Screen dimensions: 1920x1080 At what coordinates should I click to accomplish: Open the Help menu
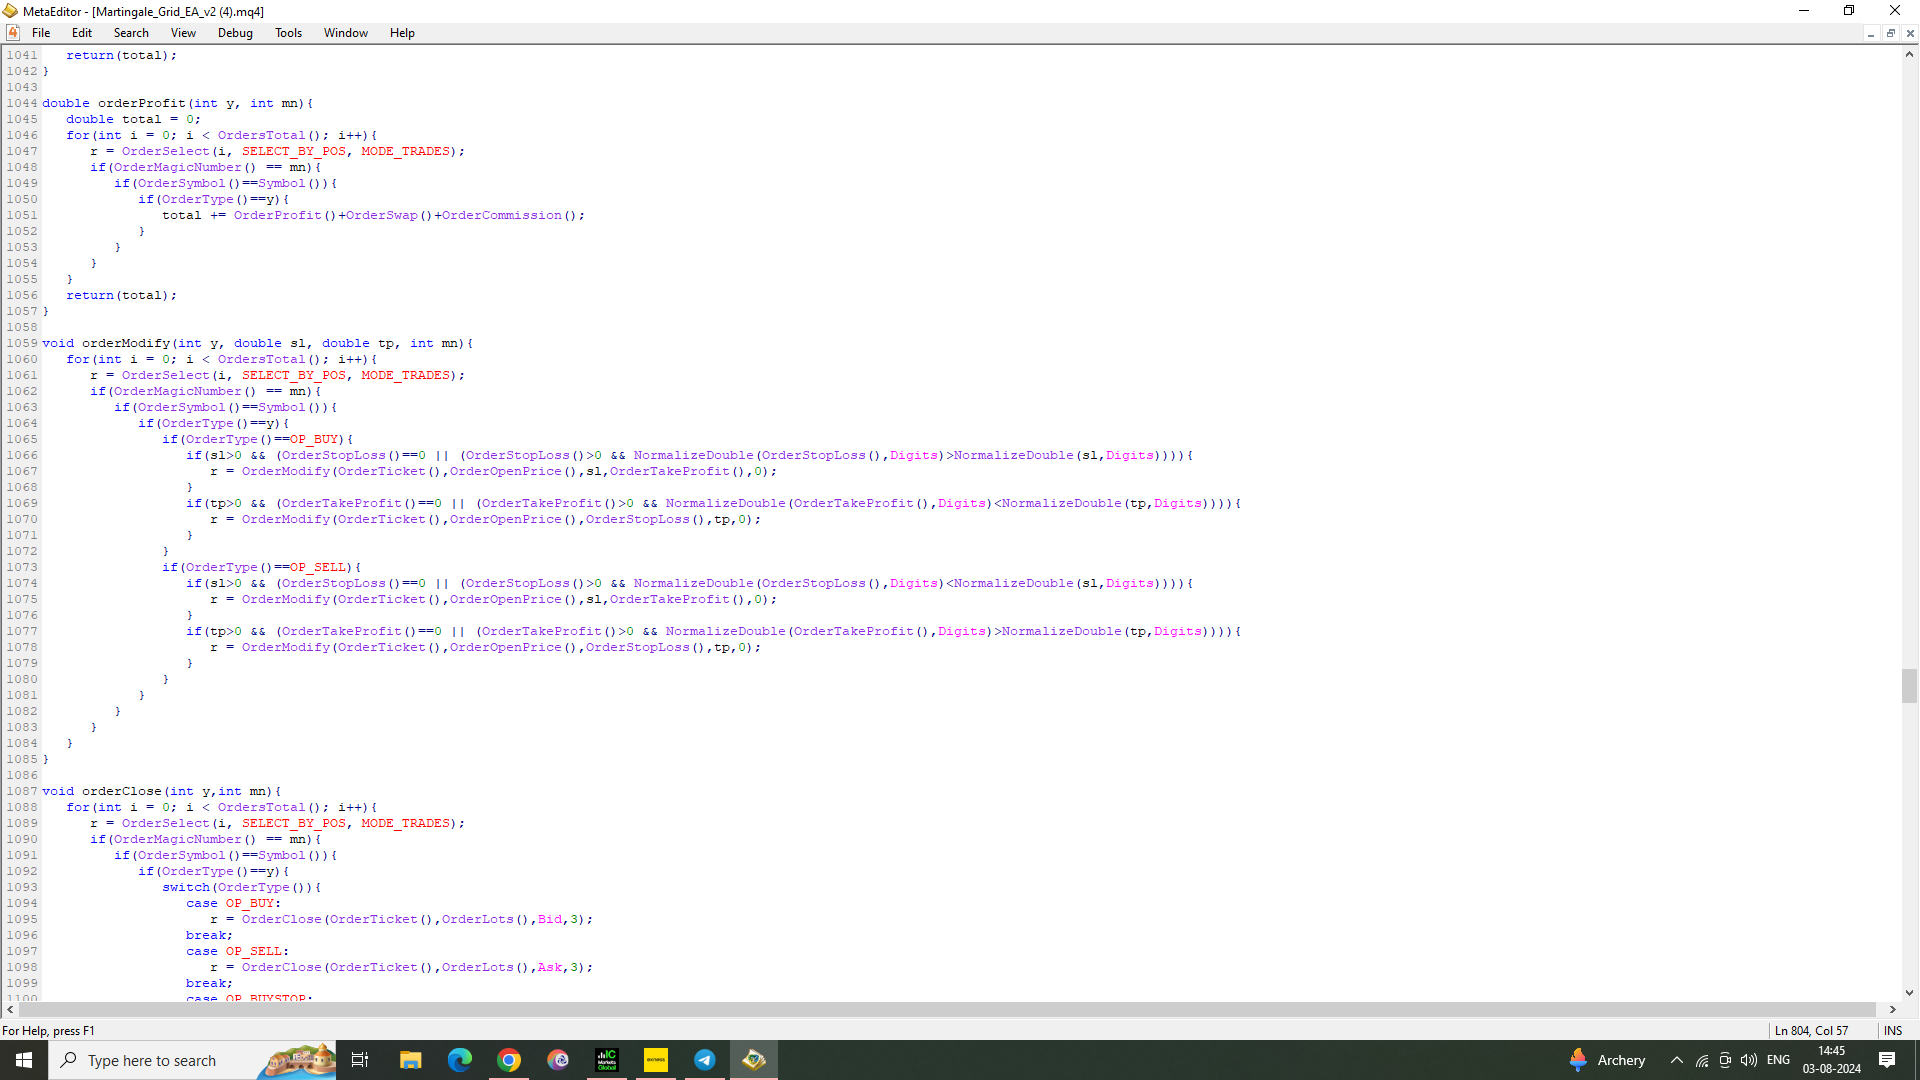[x=402, y=33]
